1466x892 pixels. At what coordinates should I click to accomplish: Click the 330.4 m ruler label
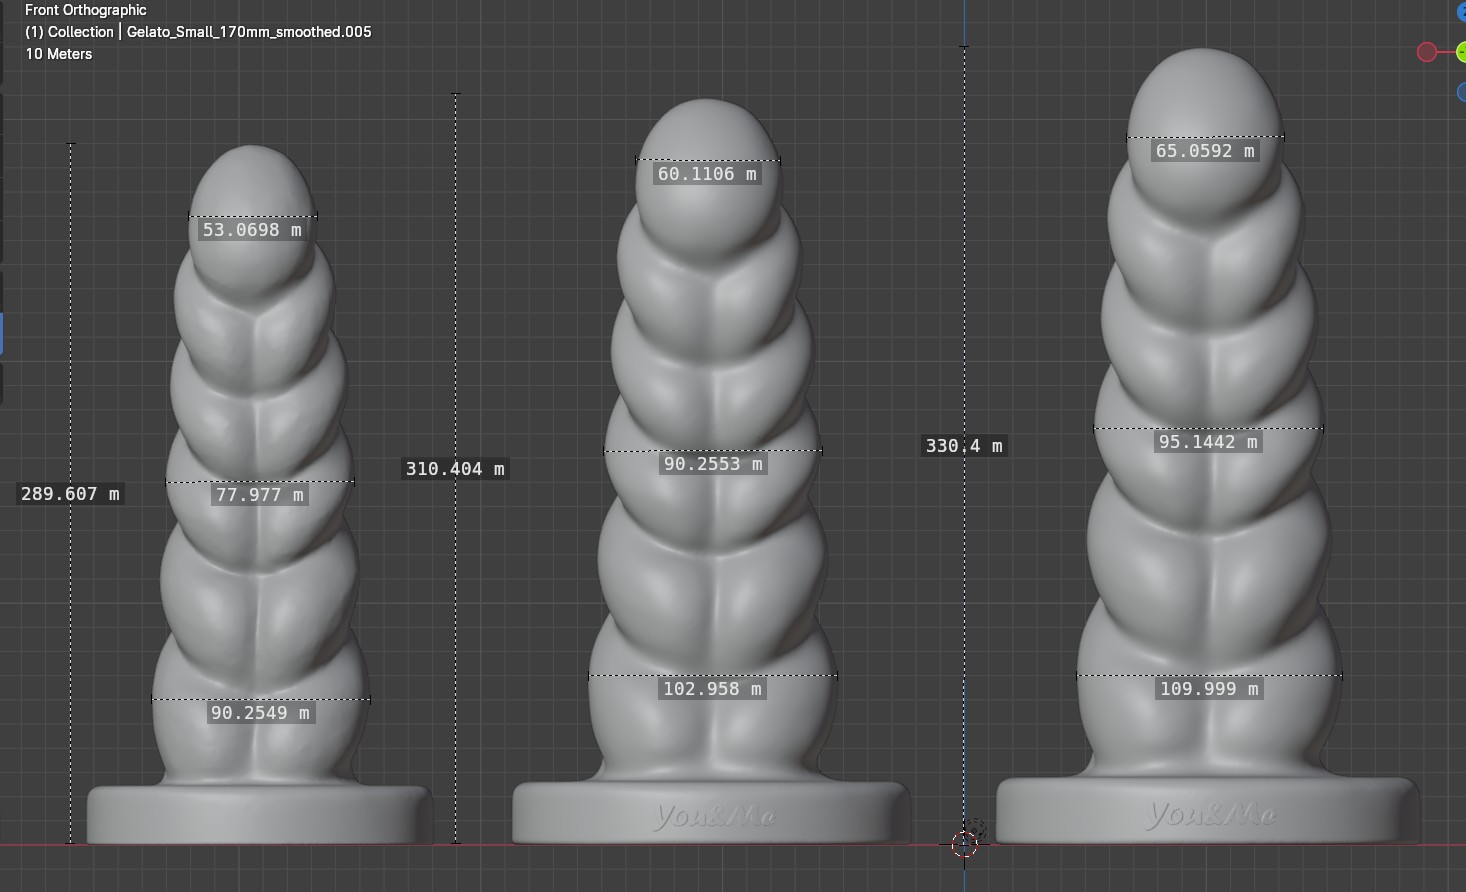(964, 446)
